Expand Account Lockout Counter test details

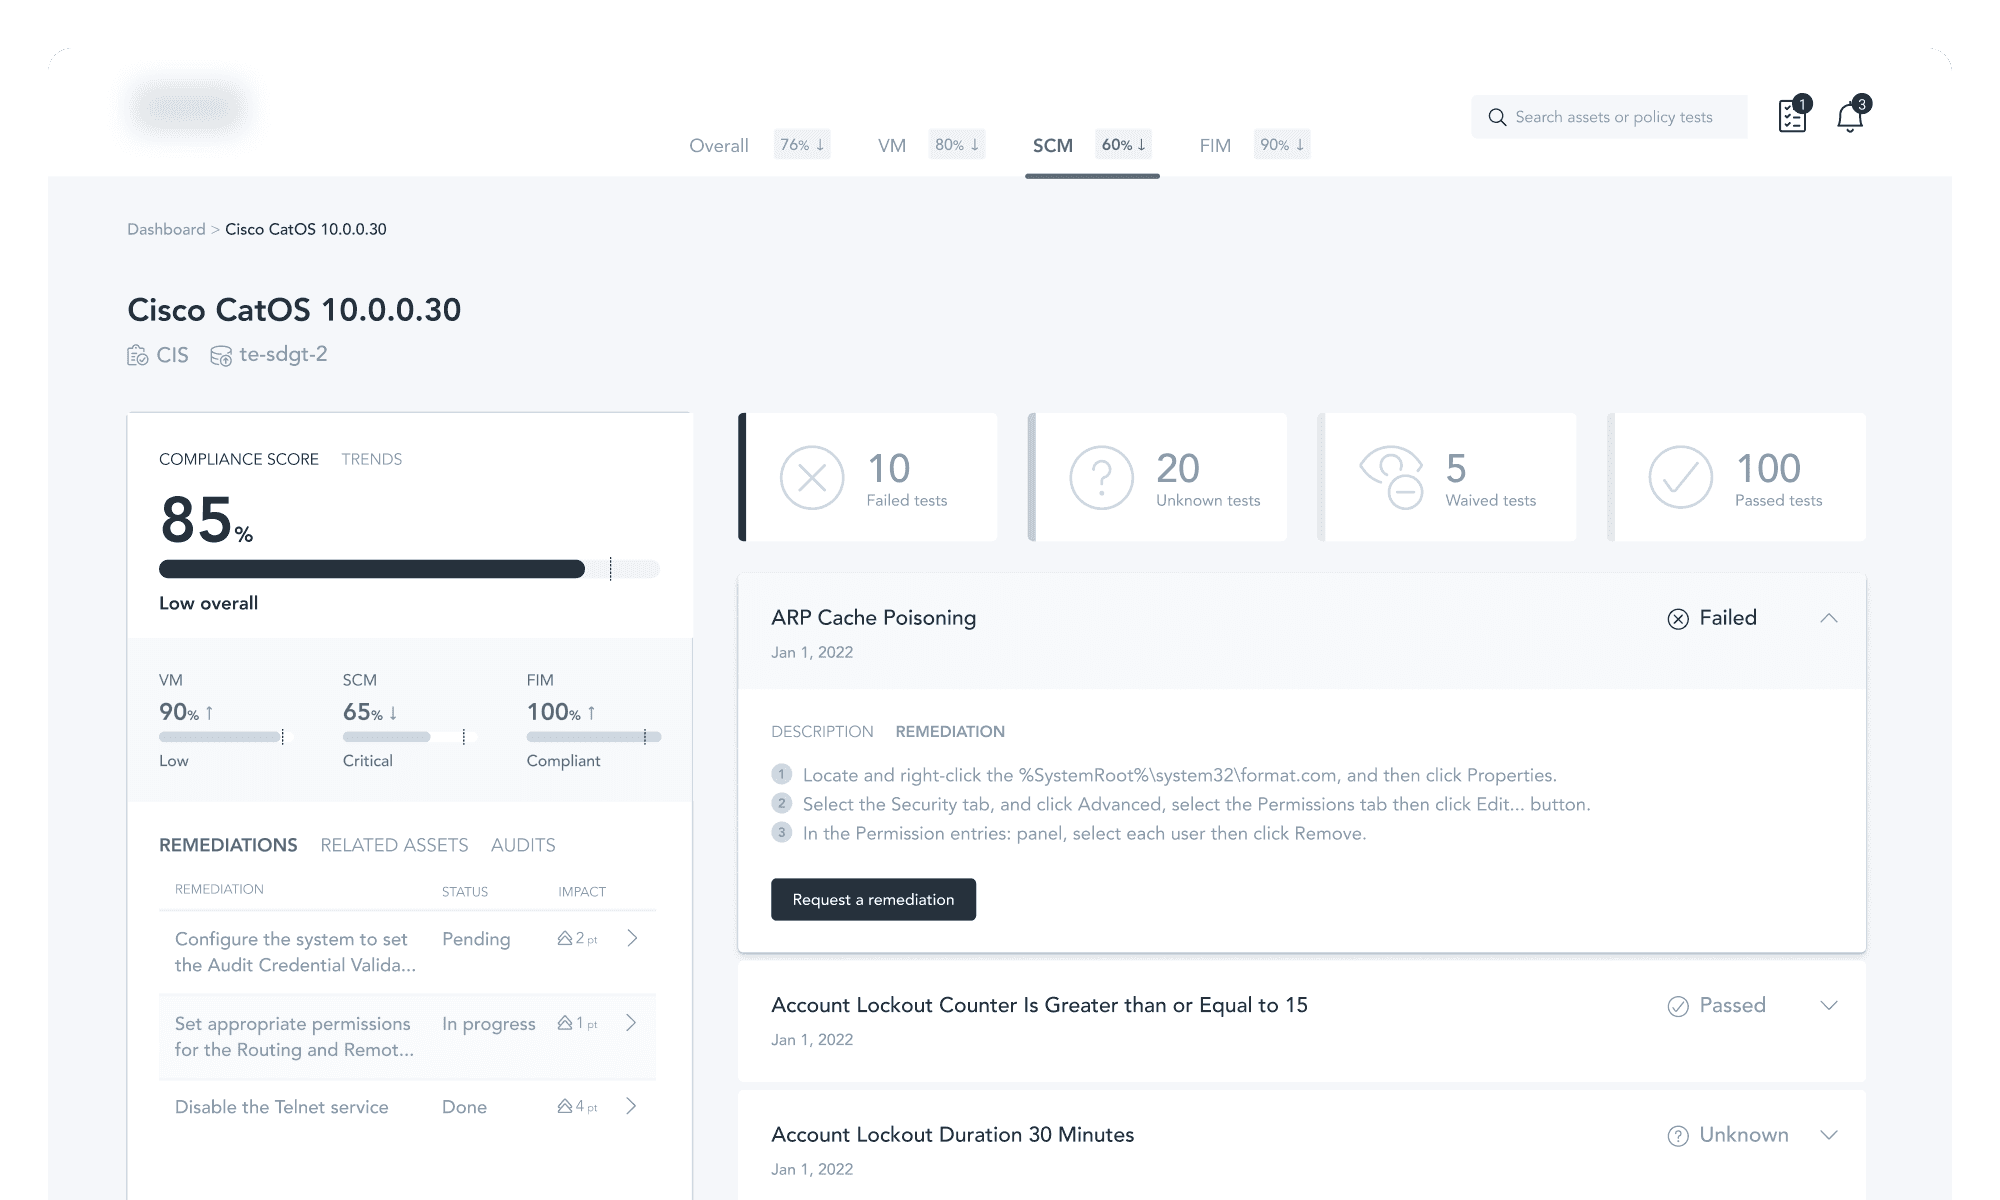point(1829,1005)
